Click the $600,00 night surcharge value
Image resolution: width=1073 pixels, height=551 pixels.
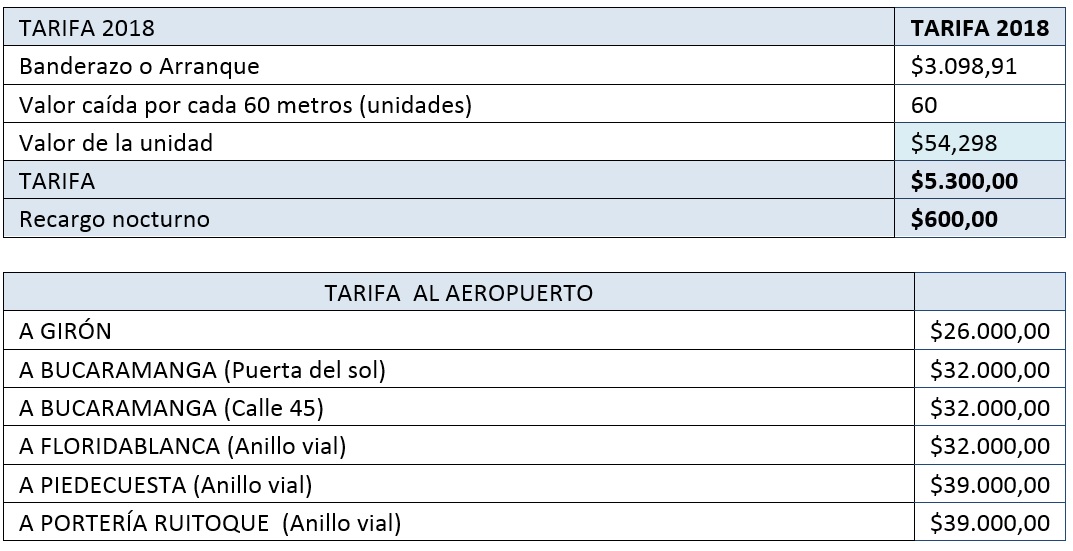(954, 218)
